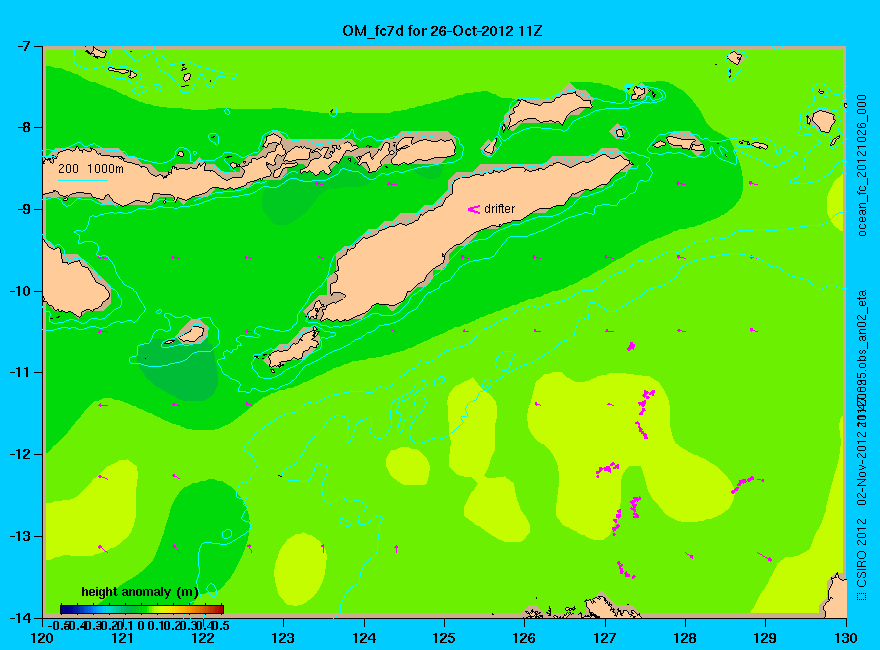Click the longitude label 120
Viewport: 880px width, 650px height.
point(43,638)
